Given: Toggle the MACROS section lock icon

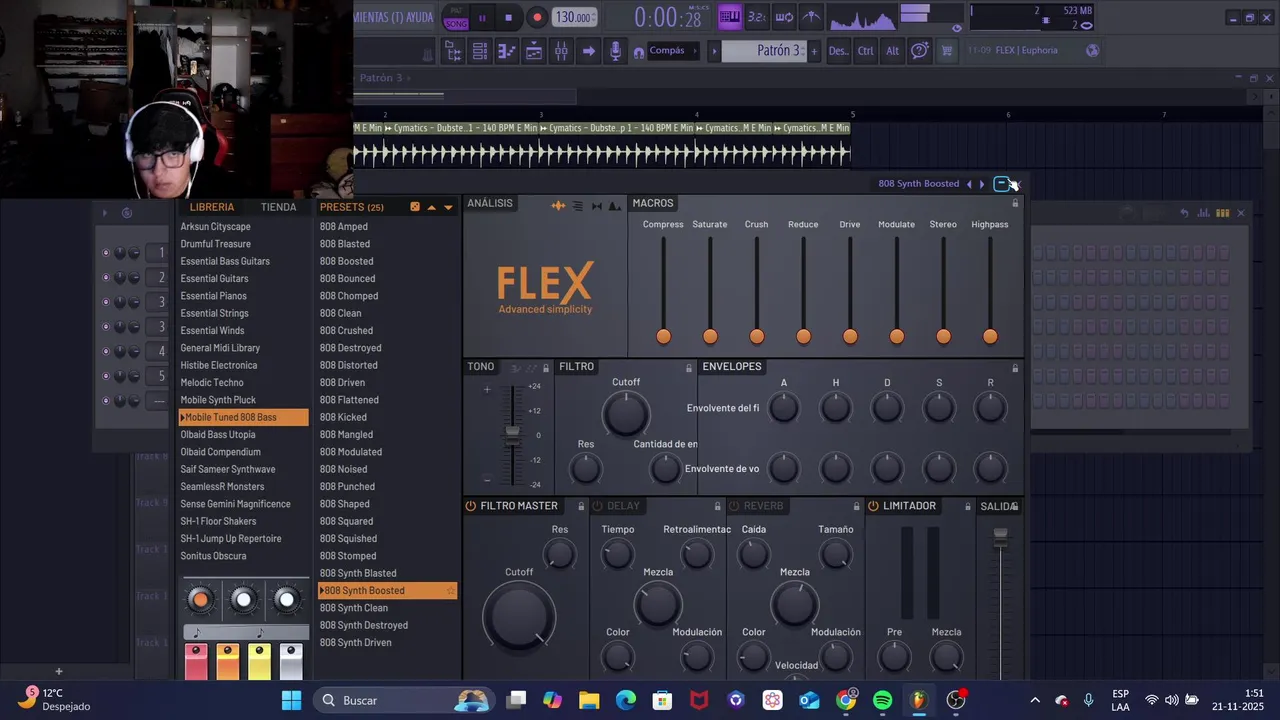Looking at the screenshot, I should pyautogui.click(x=1015, y=203).
